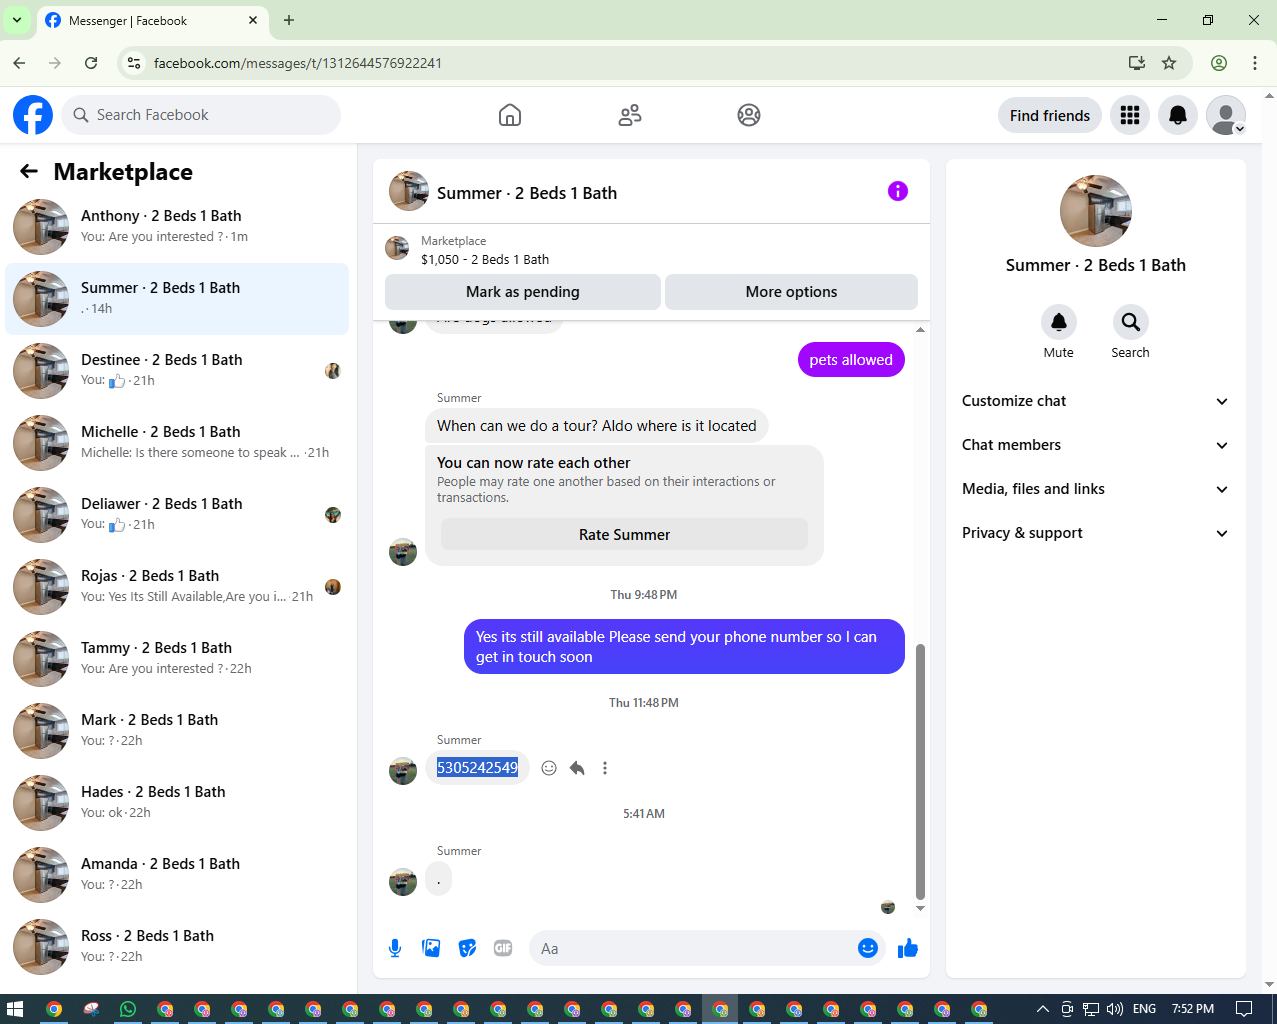Open the Notifications bell icon
The height and width of the screenshot is (1024, 1277).
click(x=1178, y=115)
